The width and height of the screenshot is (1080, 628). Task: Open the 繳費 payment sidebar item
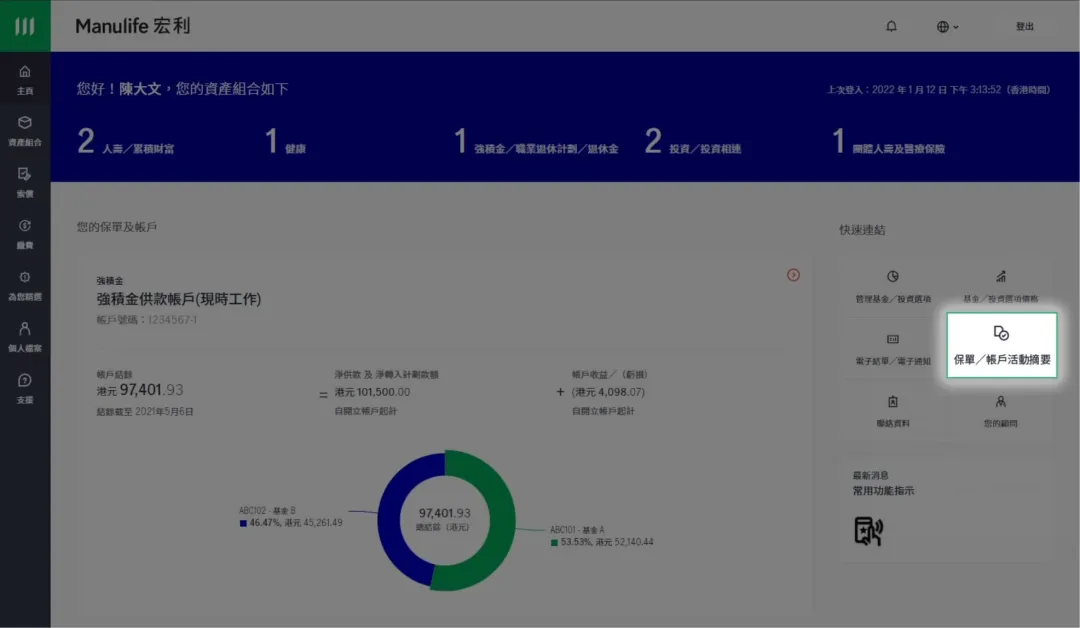coord(25,234)
